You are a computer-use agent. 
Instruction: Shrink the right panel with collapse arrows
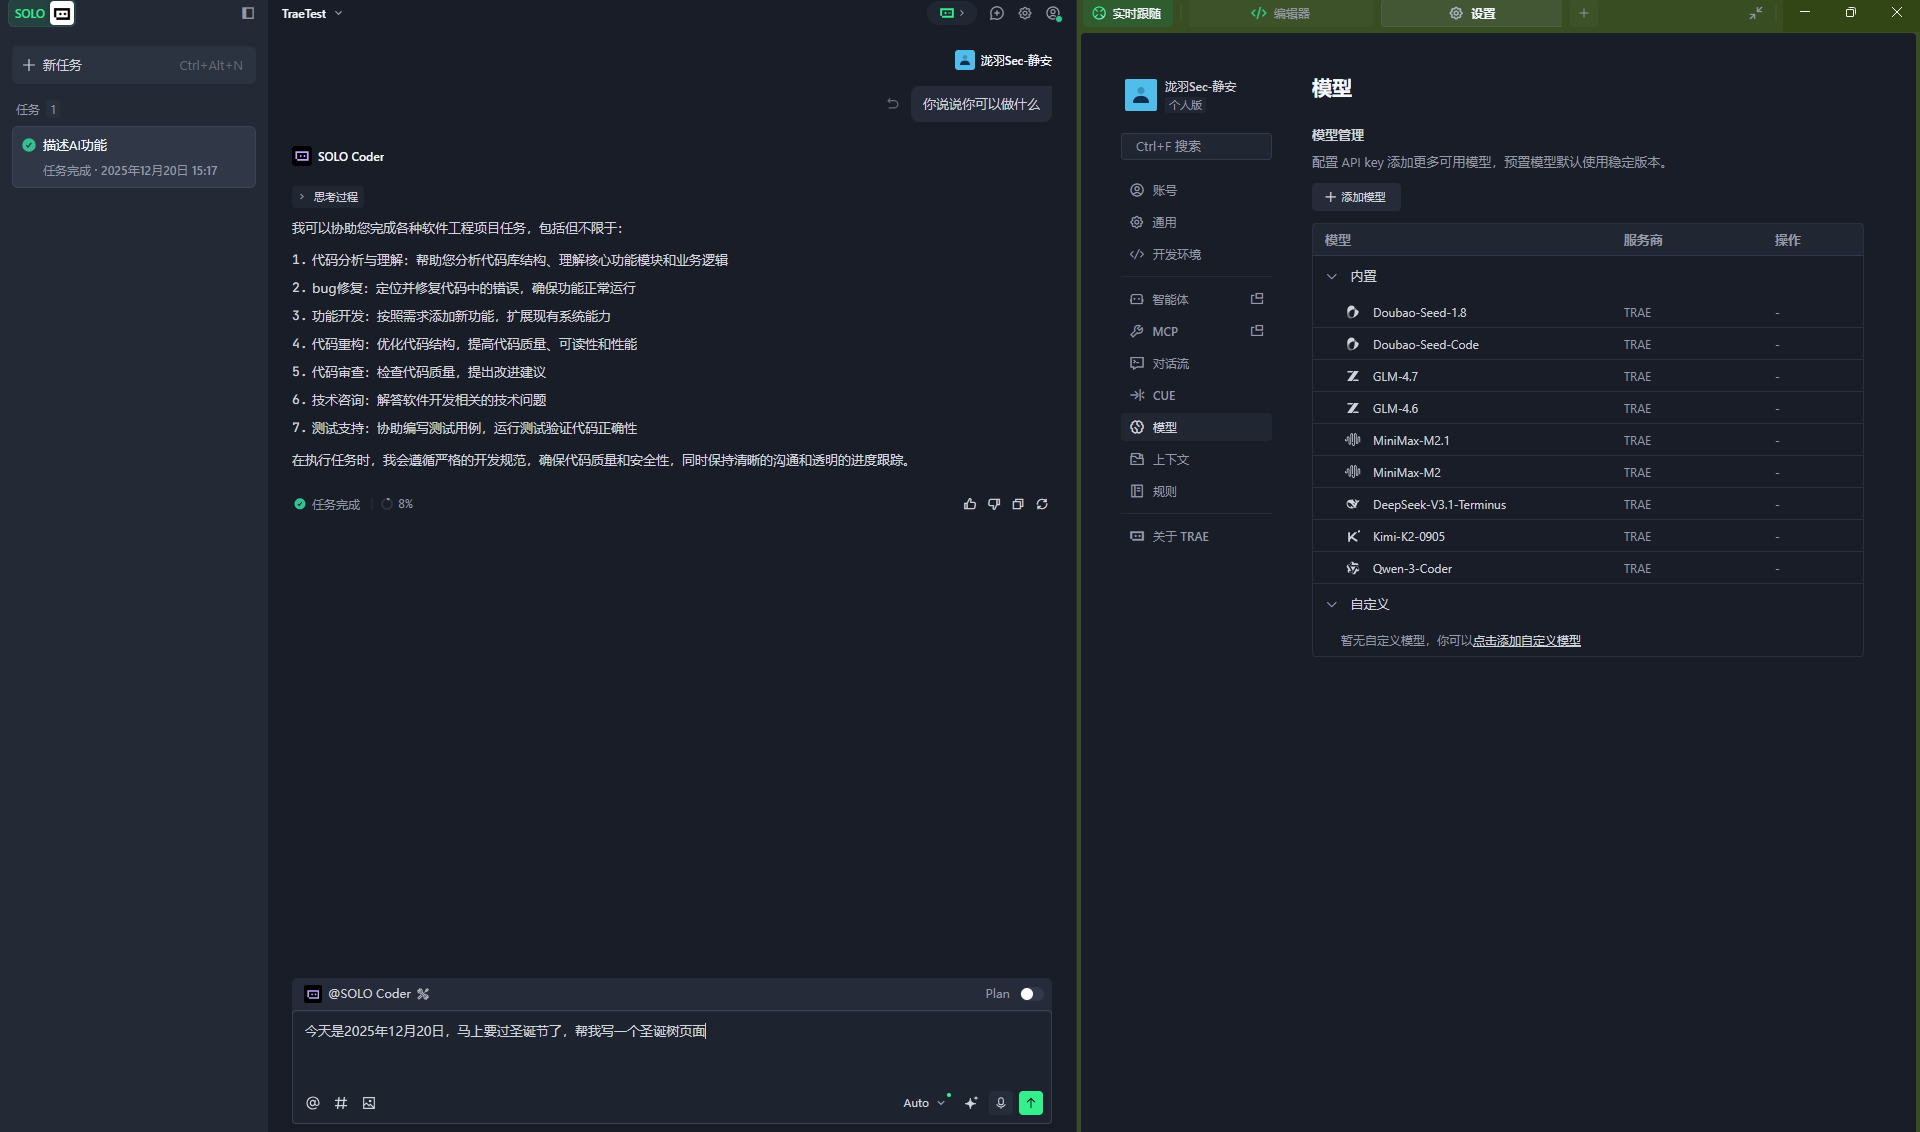1756,13
